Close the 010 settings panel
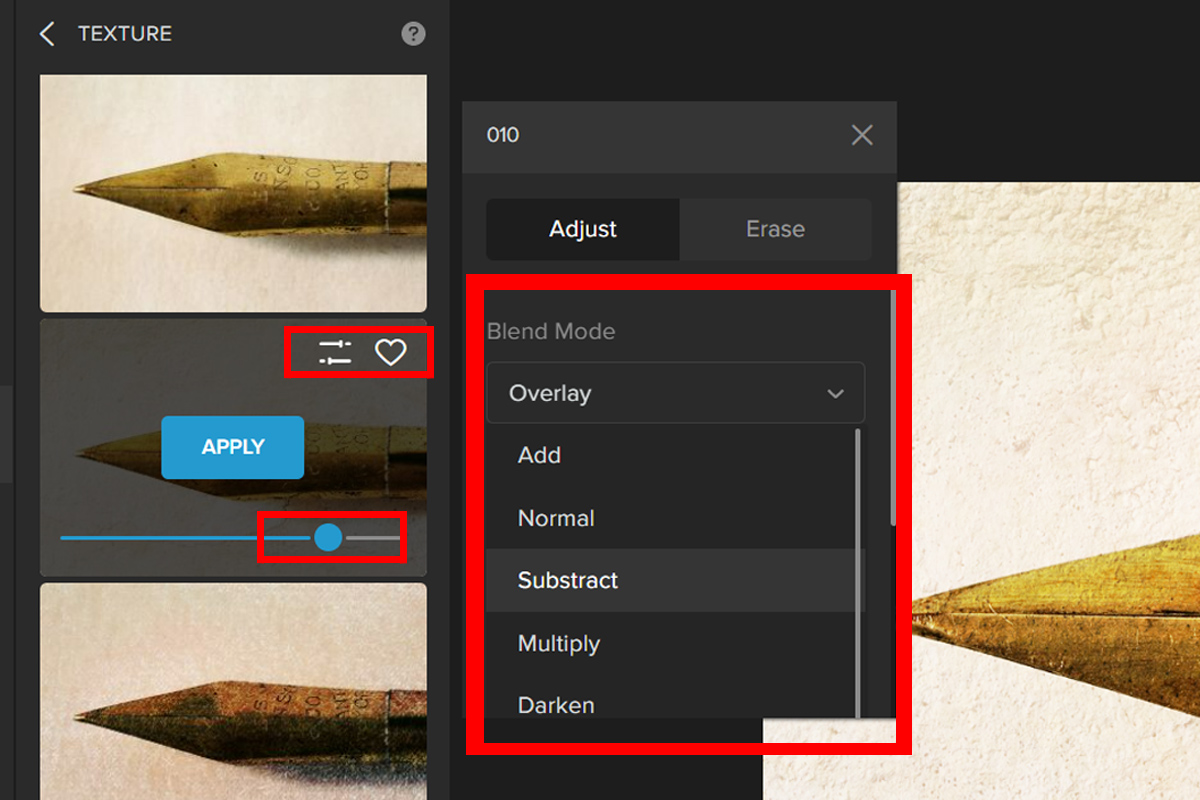Viewport: 1200px width, 800px height. point(861,135)
